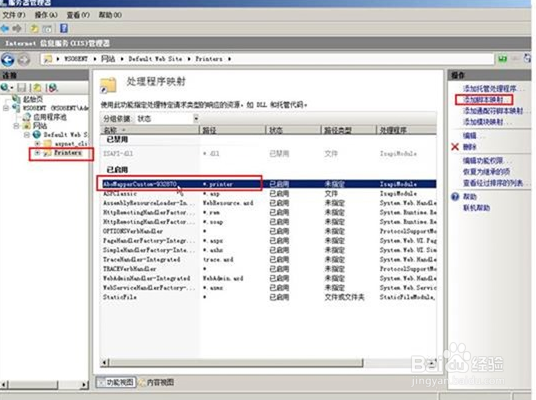Sort by the 名称 name column header
This screenshot has height=400, width=536.
click(149, 130)
